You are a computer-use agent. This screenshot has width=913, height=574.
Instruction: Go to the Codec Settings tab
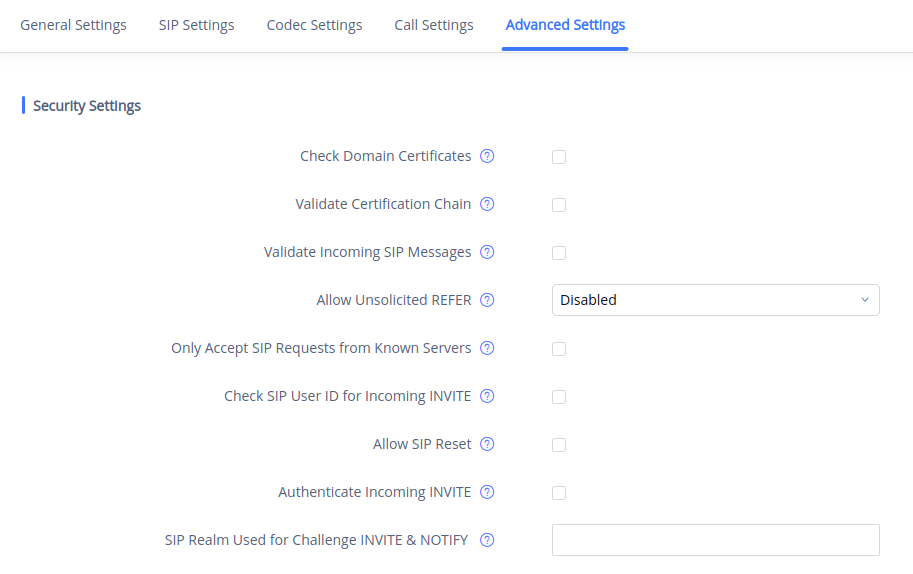(x=314, y=25)
